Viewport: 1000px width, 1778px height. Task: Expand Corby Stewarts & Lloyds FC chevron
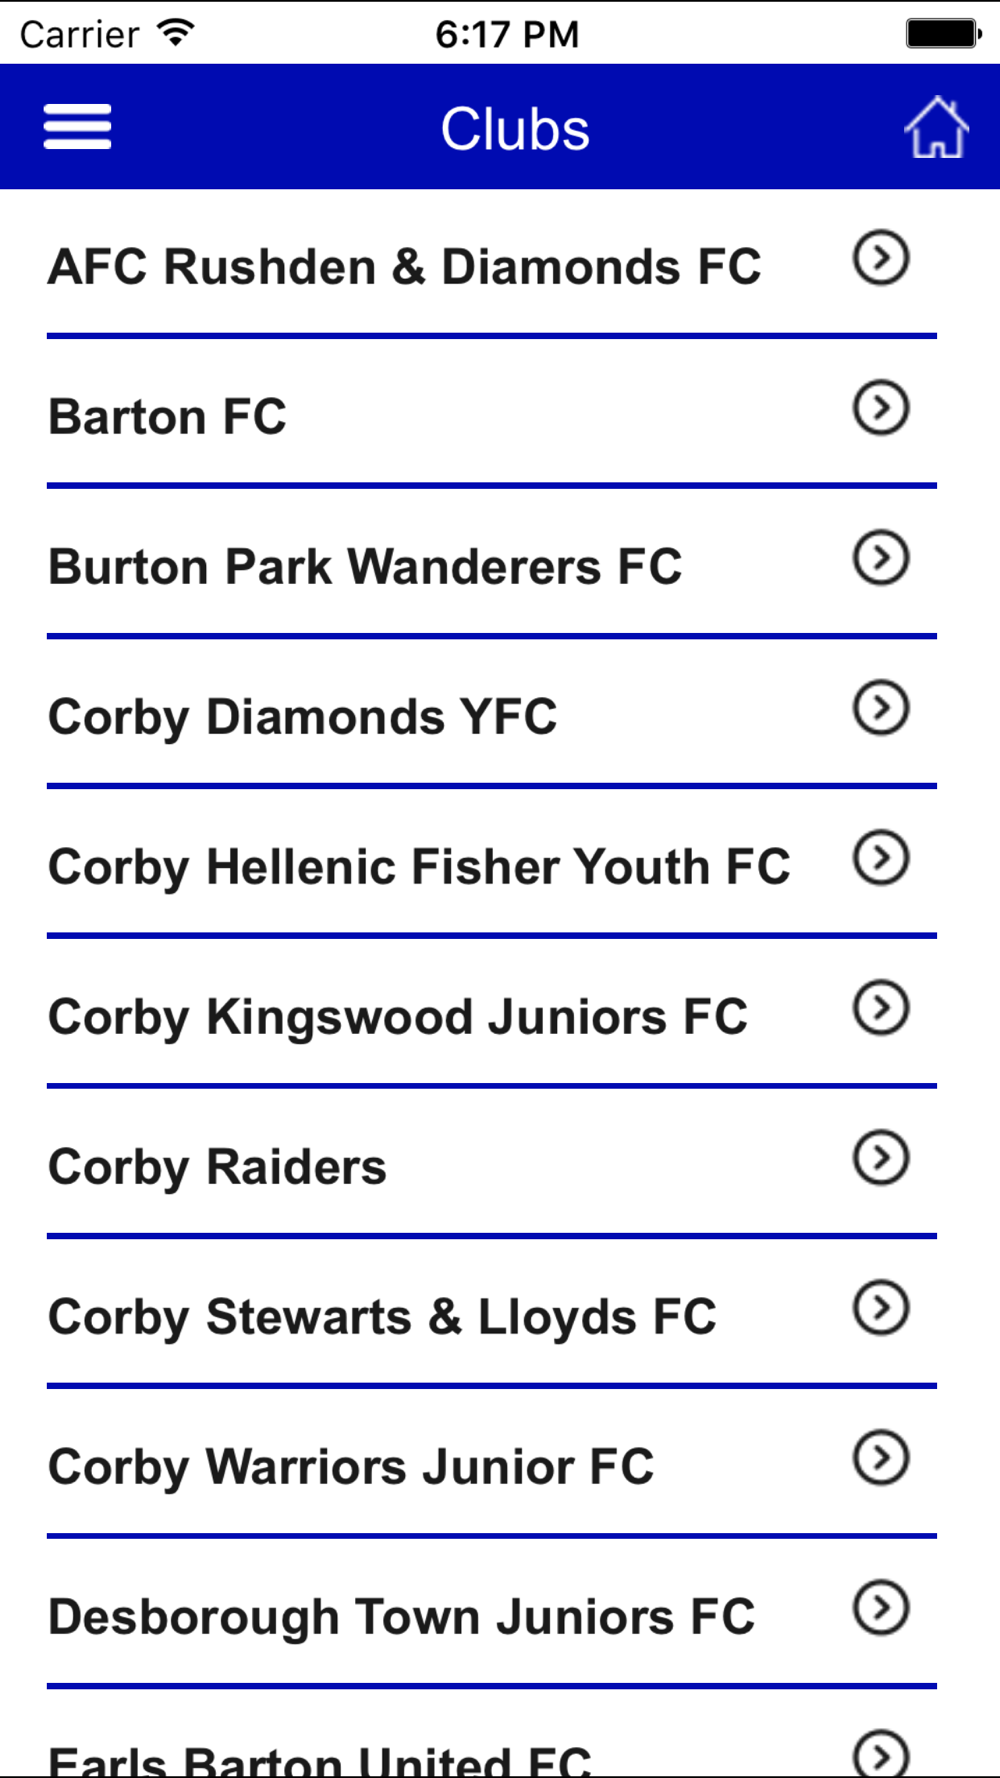[x=881, y=1308]
